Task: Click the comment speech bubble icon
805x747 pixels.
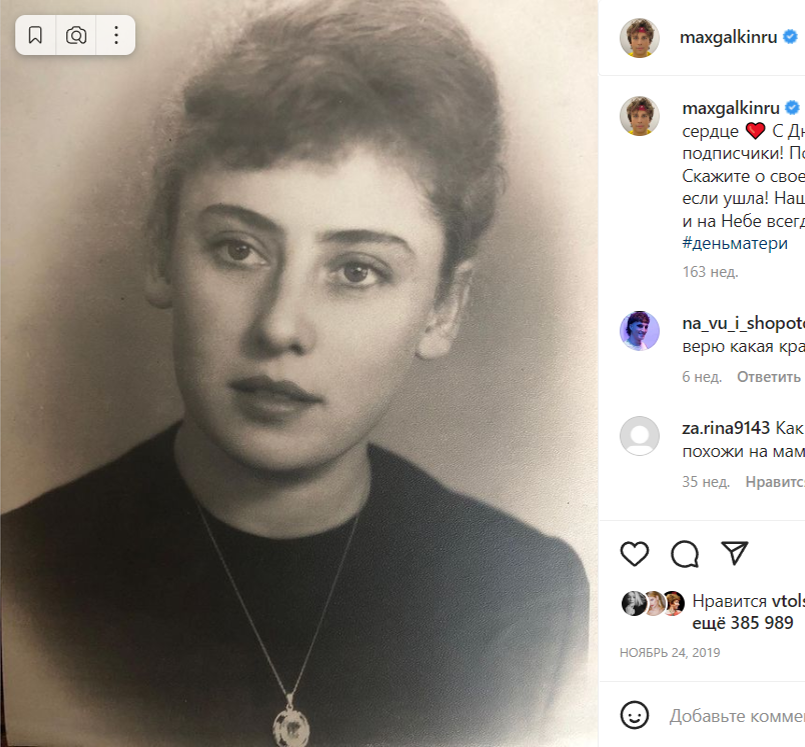Action: coord(685,553)
